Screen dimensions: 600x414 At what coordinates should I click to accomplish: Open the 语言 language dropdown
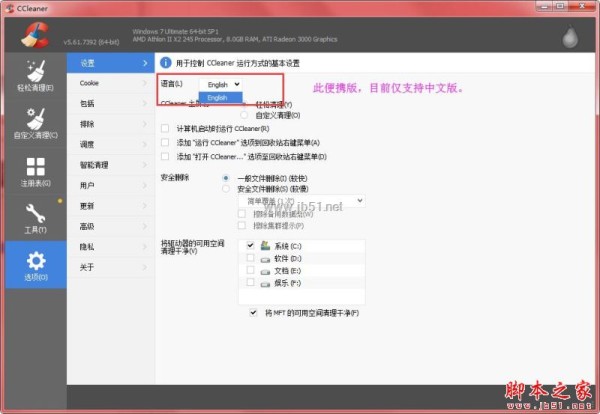point(221,85)
